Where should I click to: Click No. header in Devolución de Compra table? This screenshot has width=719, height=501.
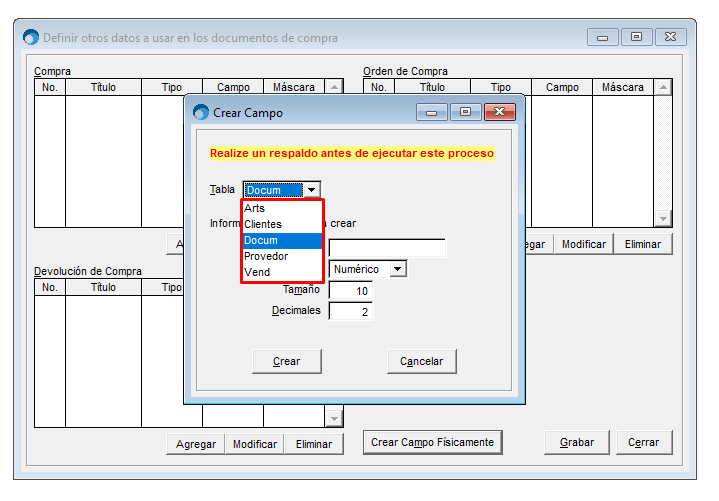50,287
